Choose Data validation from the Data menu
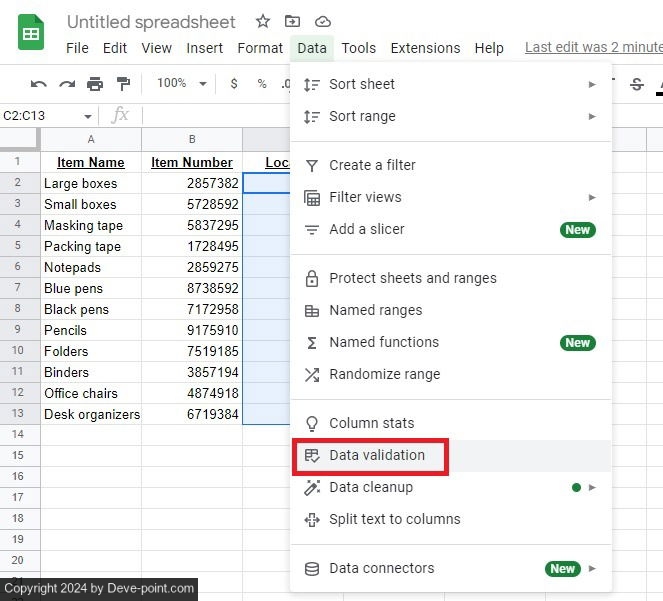663x601 pixels. pos(377,455)
